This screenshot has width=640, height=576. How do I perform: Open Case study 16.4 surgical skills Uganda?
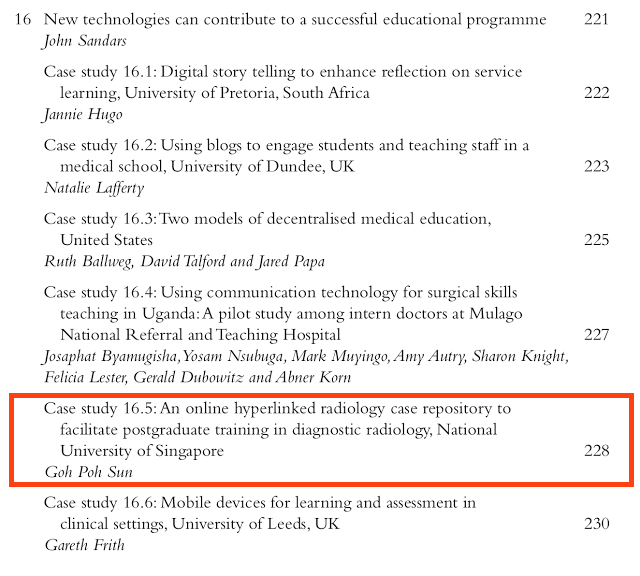(x=283, y=314)
